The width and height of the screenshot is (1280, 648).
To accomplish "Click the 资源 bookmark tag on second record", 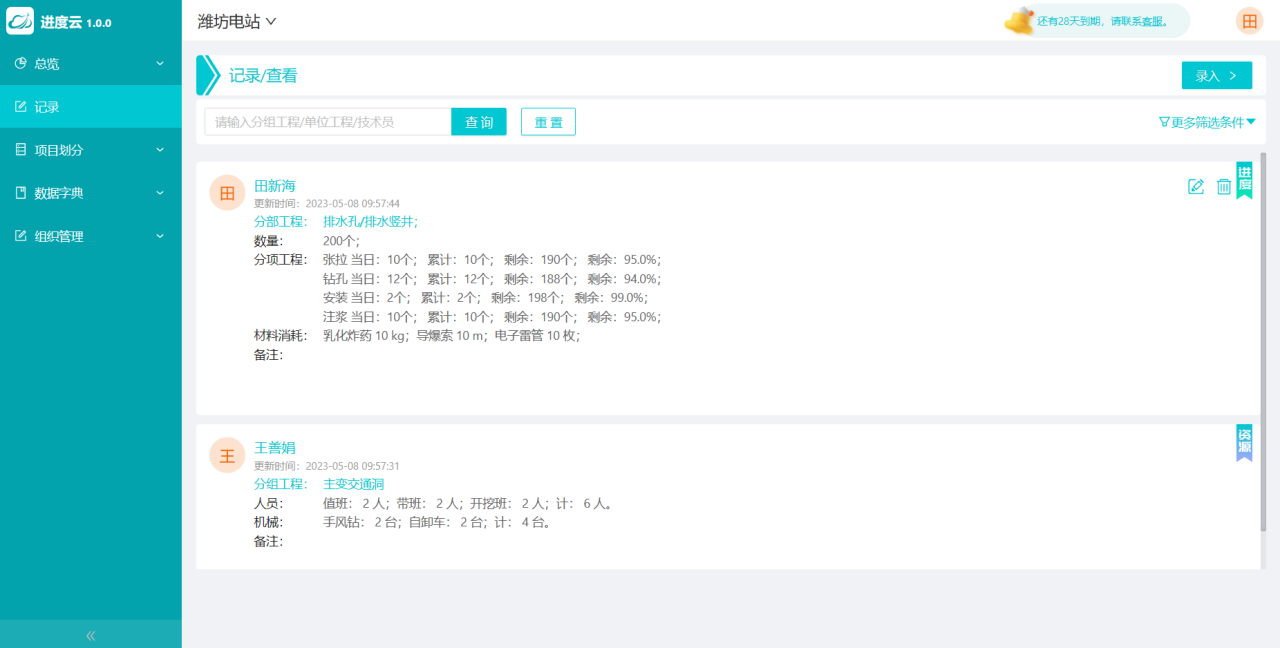I will pos(1244,442).
